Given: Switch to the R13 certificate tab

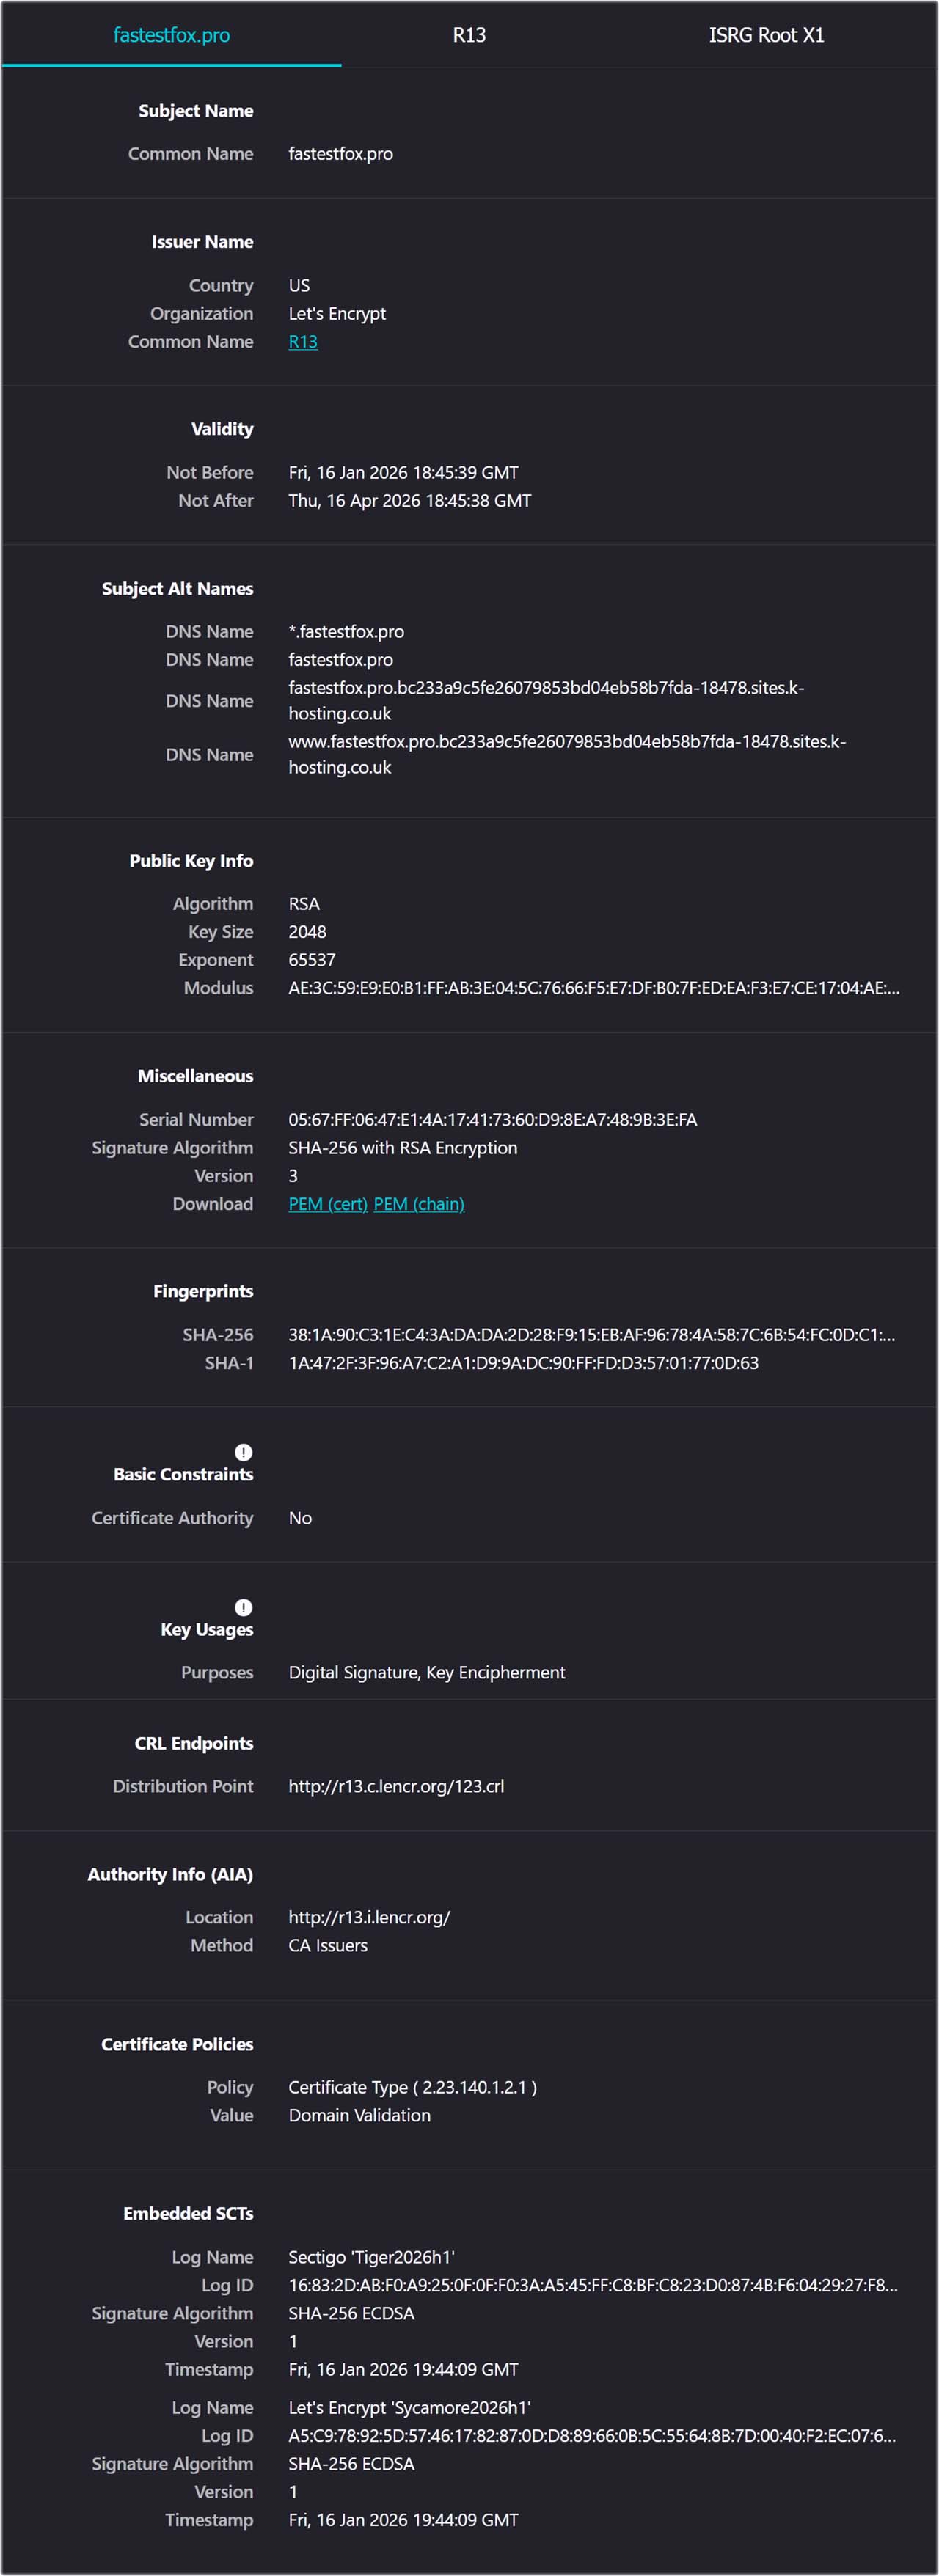Looking at the screenshot, I should 470,34.
